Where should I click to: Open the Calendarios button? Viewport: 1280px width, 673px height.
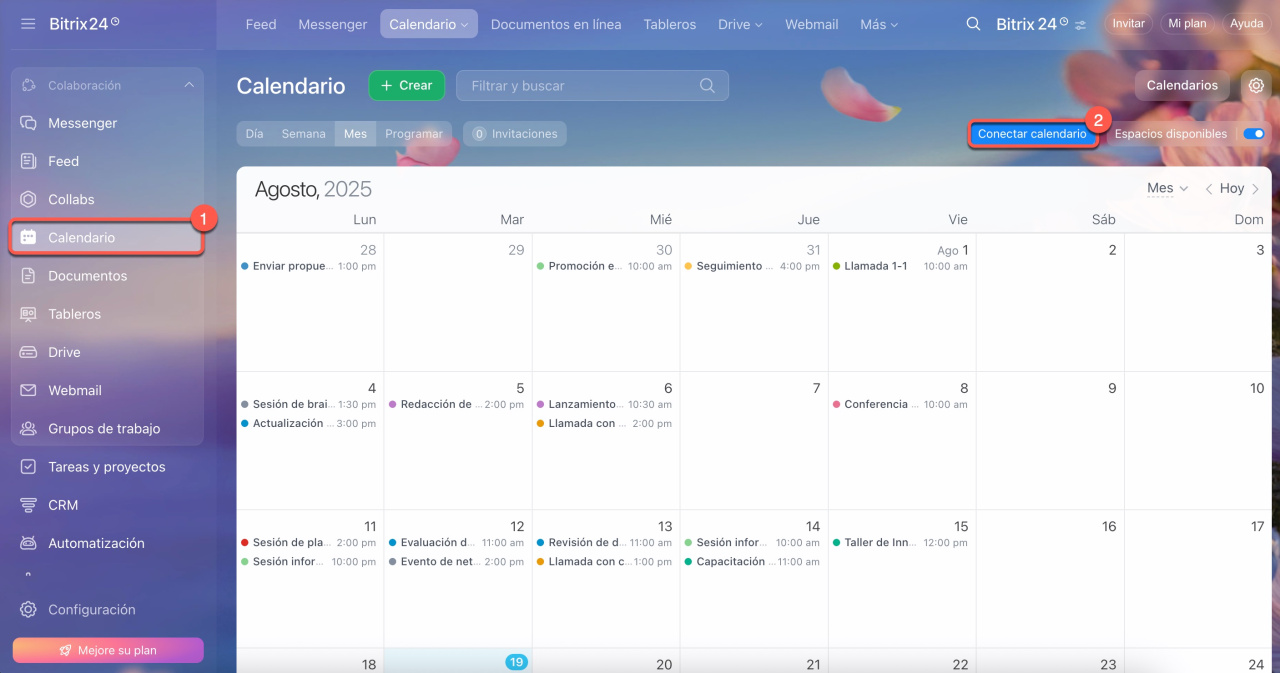(1182, 86)
